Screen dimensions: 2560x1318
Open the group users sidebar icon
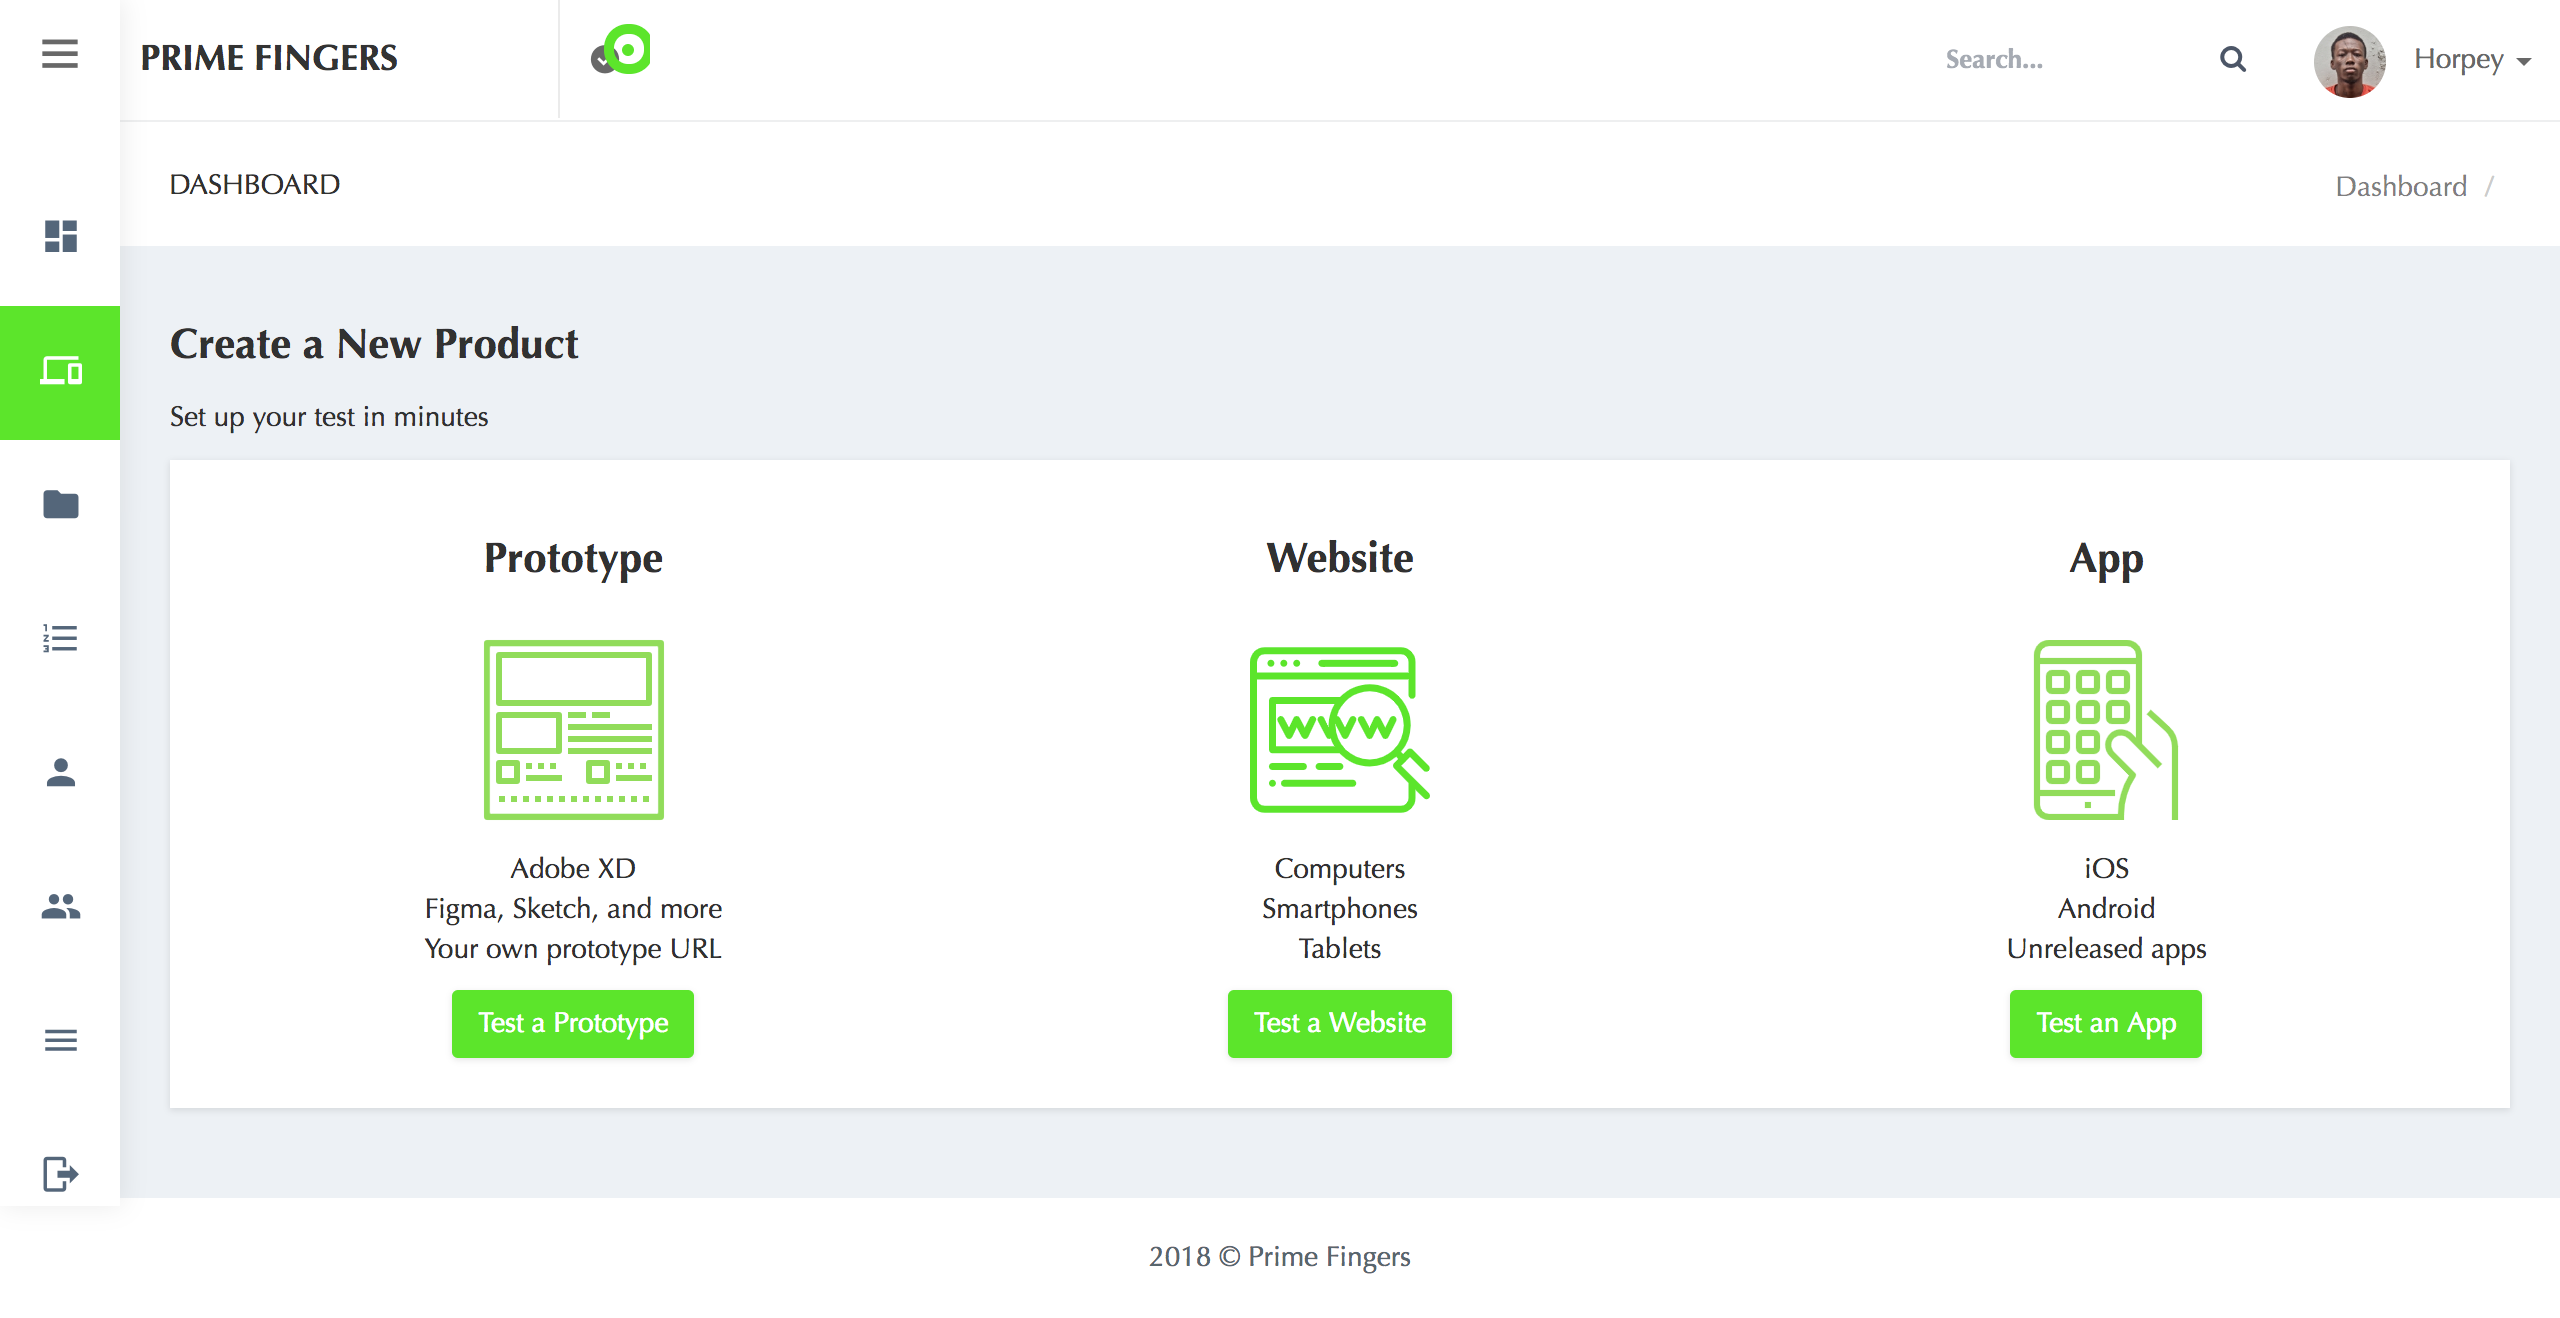[x=60, y=906]
